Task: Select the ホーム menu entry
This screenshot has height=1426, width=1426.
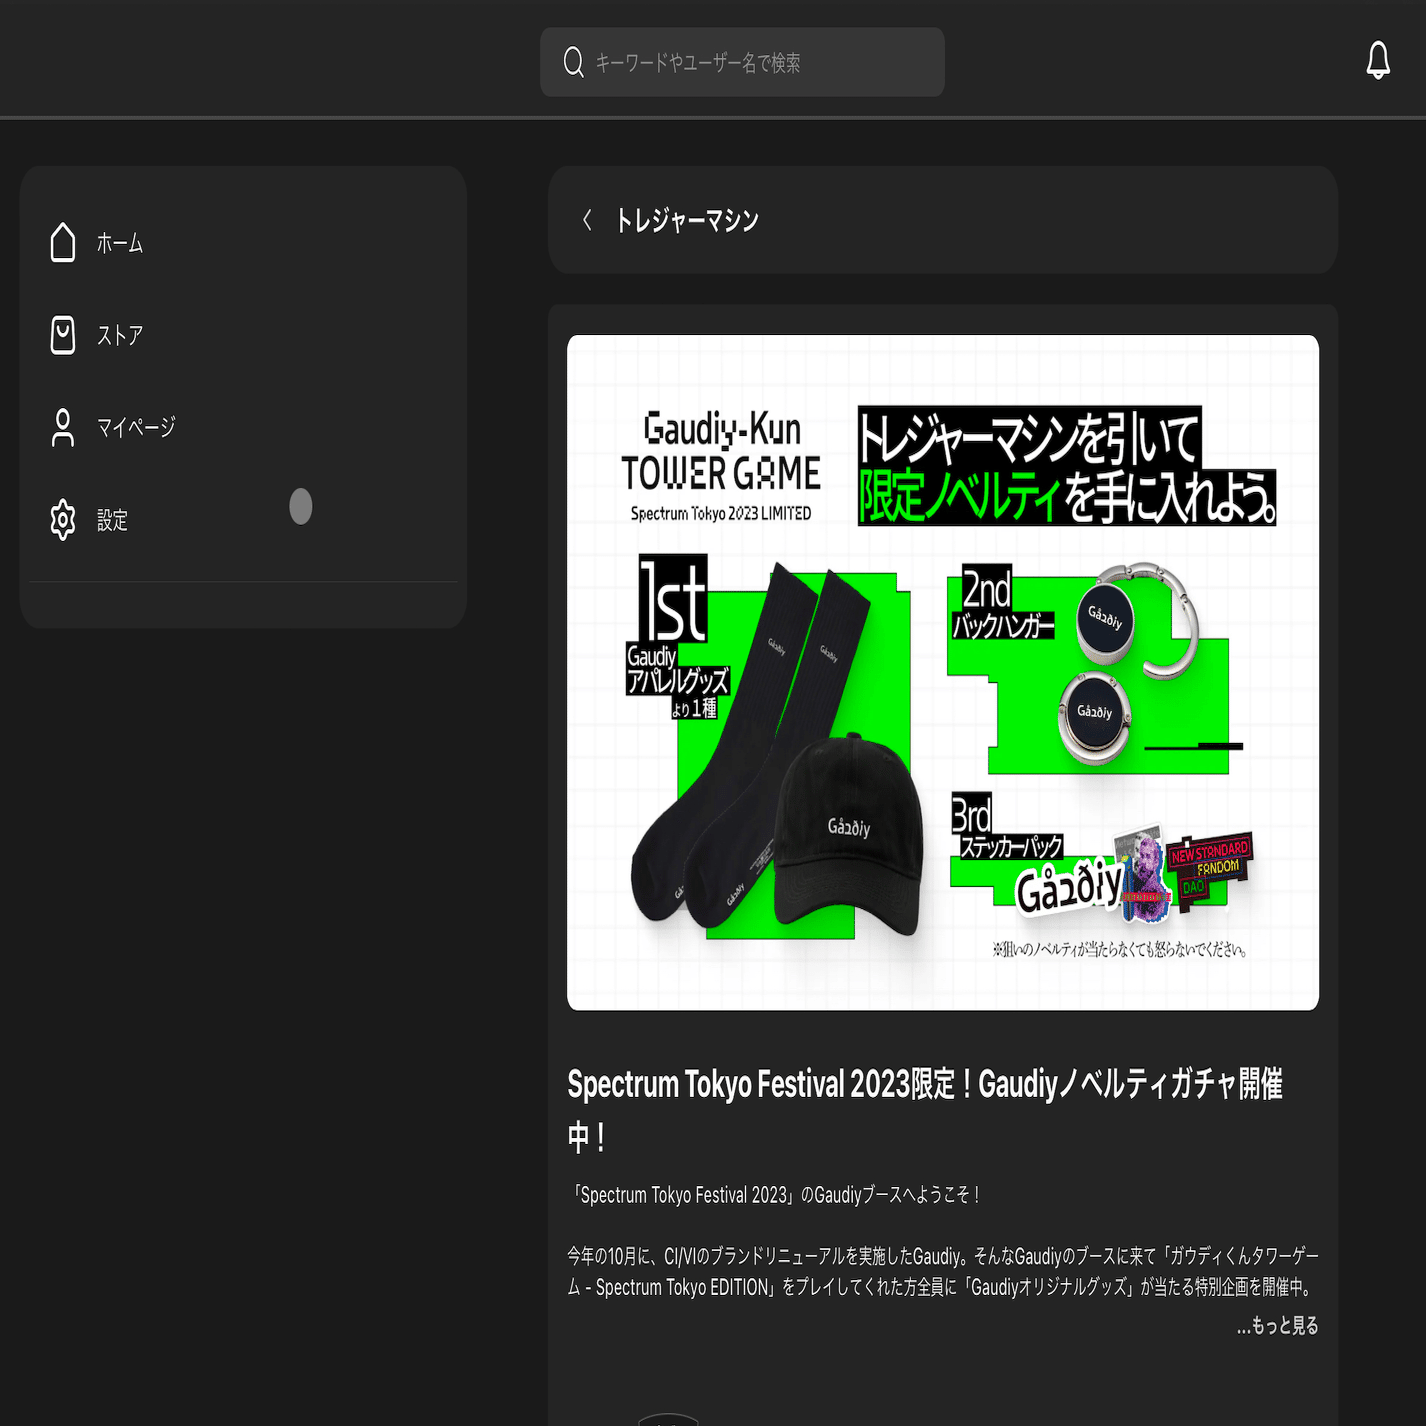Action: click(118, 242)
